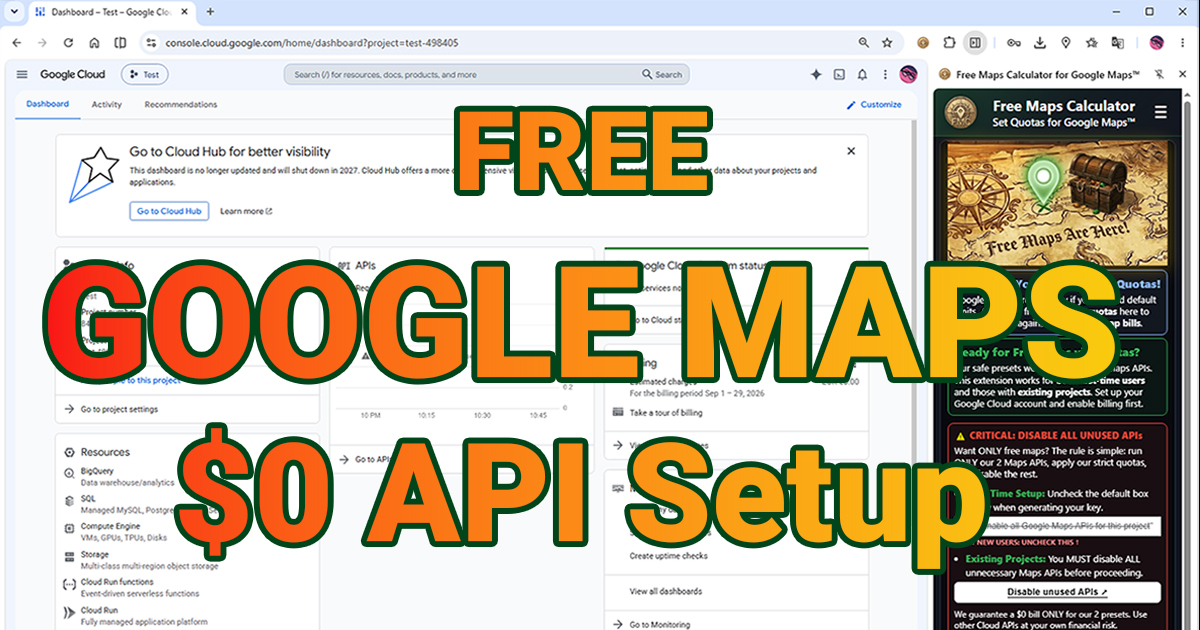The image size is (1200, 630).
Task: Focus the resources and docs search field
Action: pyautogui.click(x=462, y=74)
